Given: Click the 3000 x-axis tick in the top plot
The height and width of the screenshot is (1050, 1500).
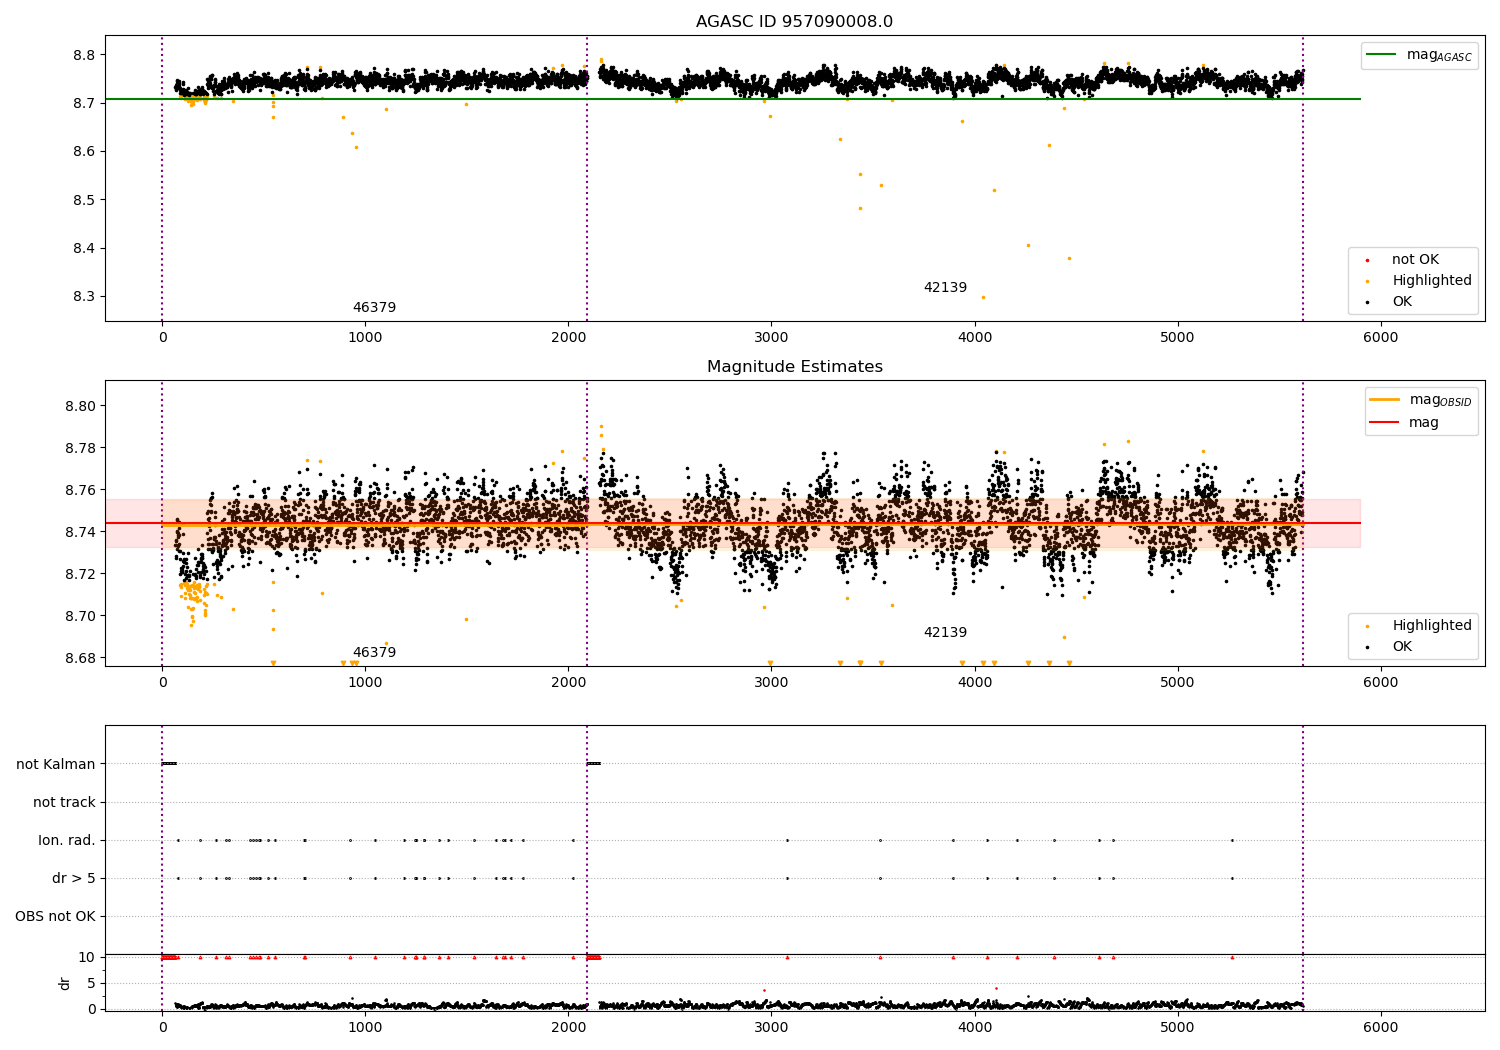Looking at the screenshot, I should [x=771, y=338].
